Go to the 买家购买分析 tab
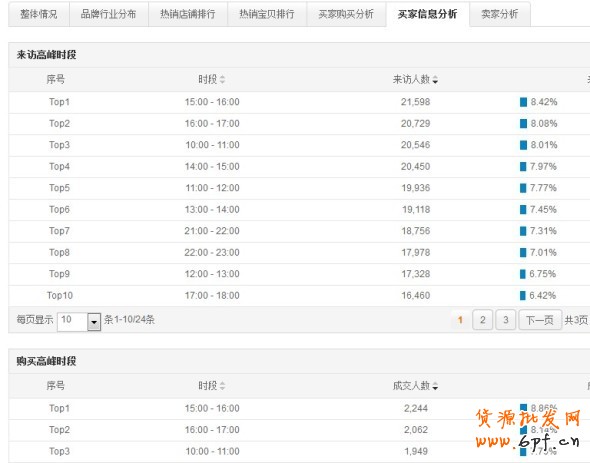The width and height of the screenshot is (590, 463). click(346, 14)
